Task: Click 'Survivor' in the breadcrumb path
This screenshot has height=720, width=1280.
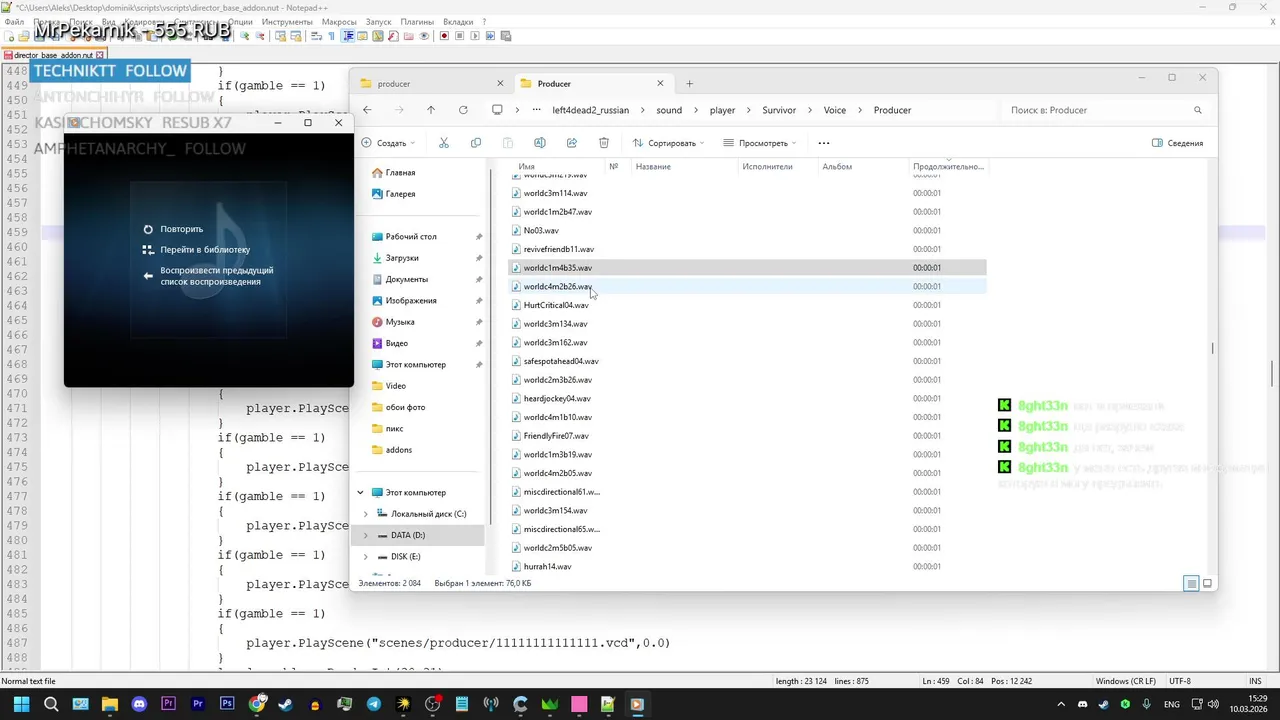Action: click(x=779, y=110)
